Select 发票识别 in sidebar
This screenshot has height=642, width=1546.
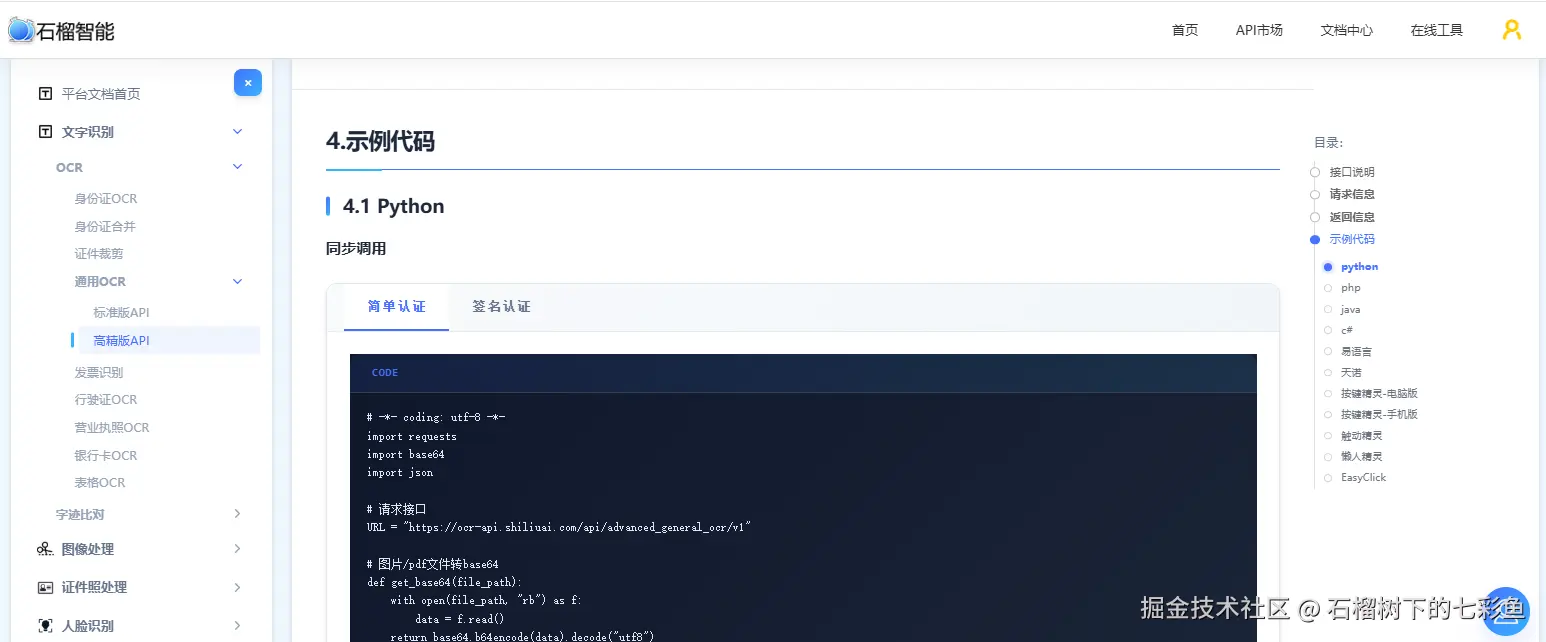[99, 373]
